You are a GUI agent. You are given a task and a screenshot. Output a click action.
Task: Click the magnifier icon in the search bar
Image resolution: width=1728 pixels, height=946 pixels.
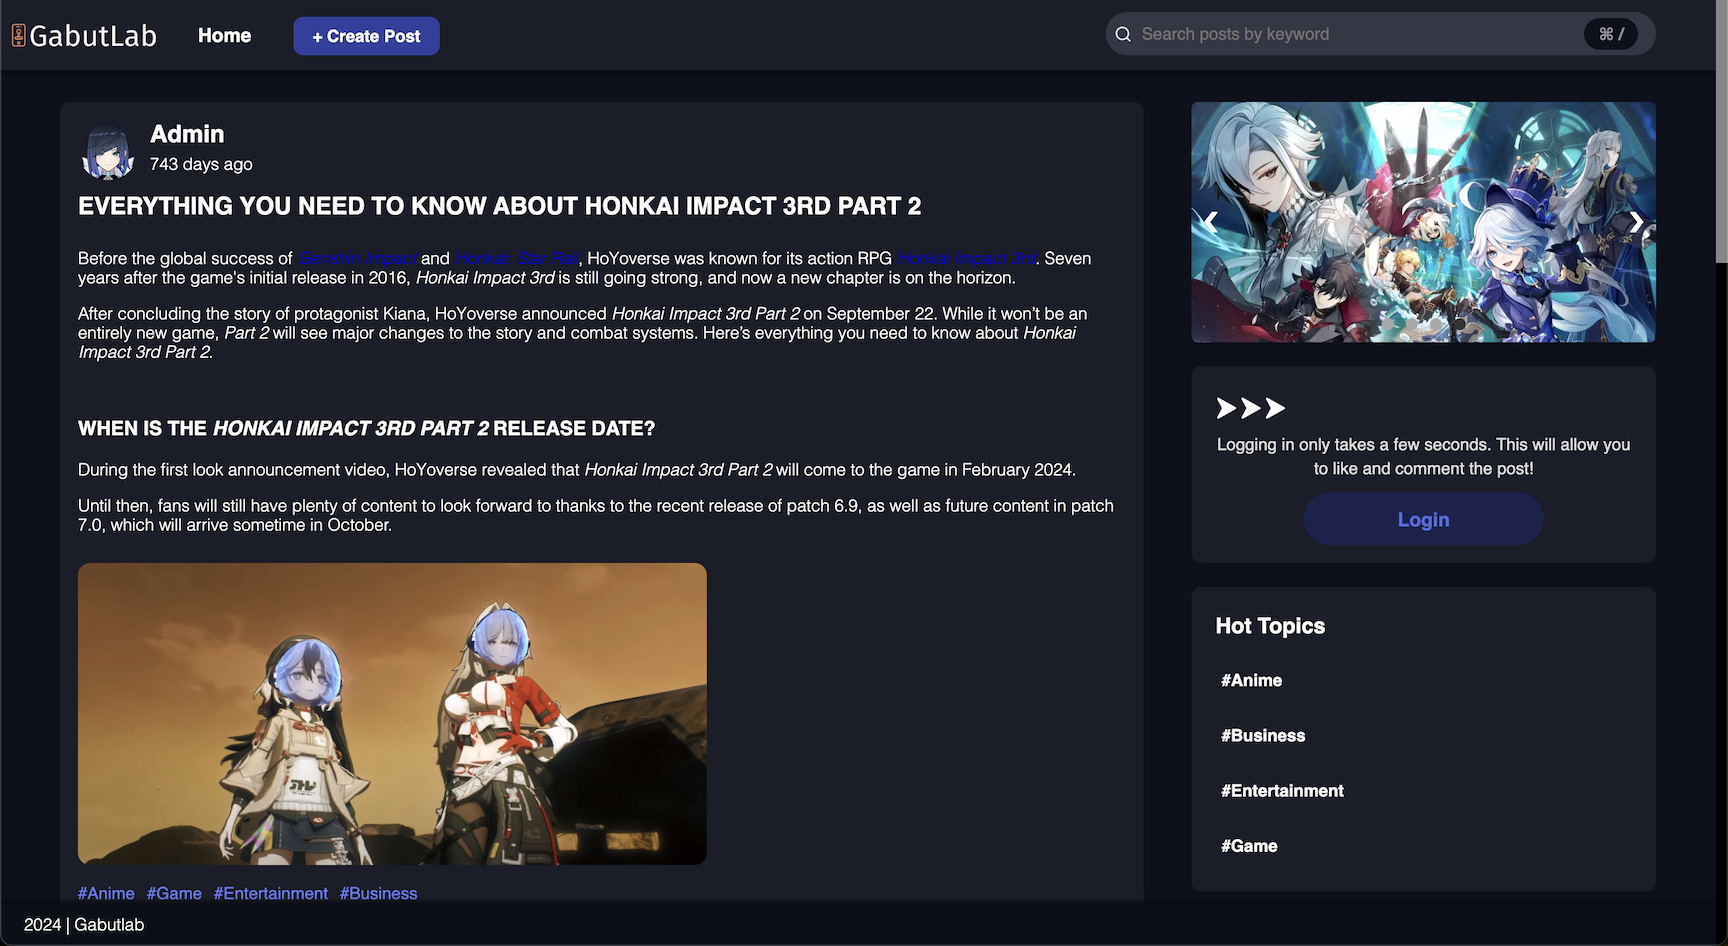(1123, 34)
